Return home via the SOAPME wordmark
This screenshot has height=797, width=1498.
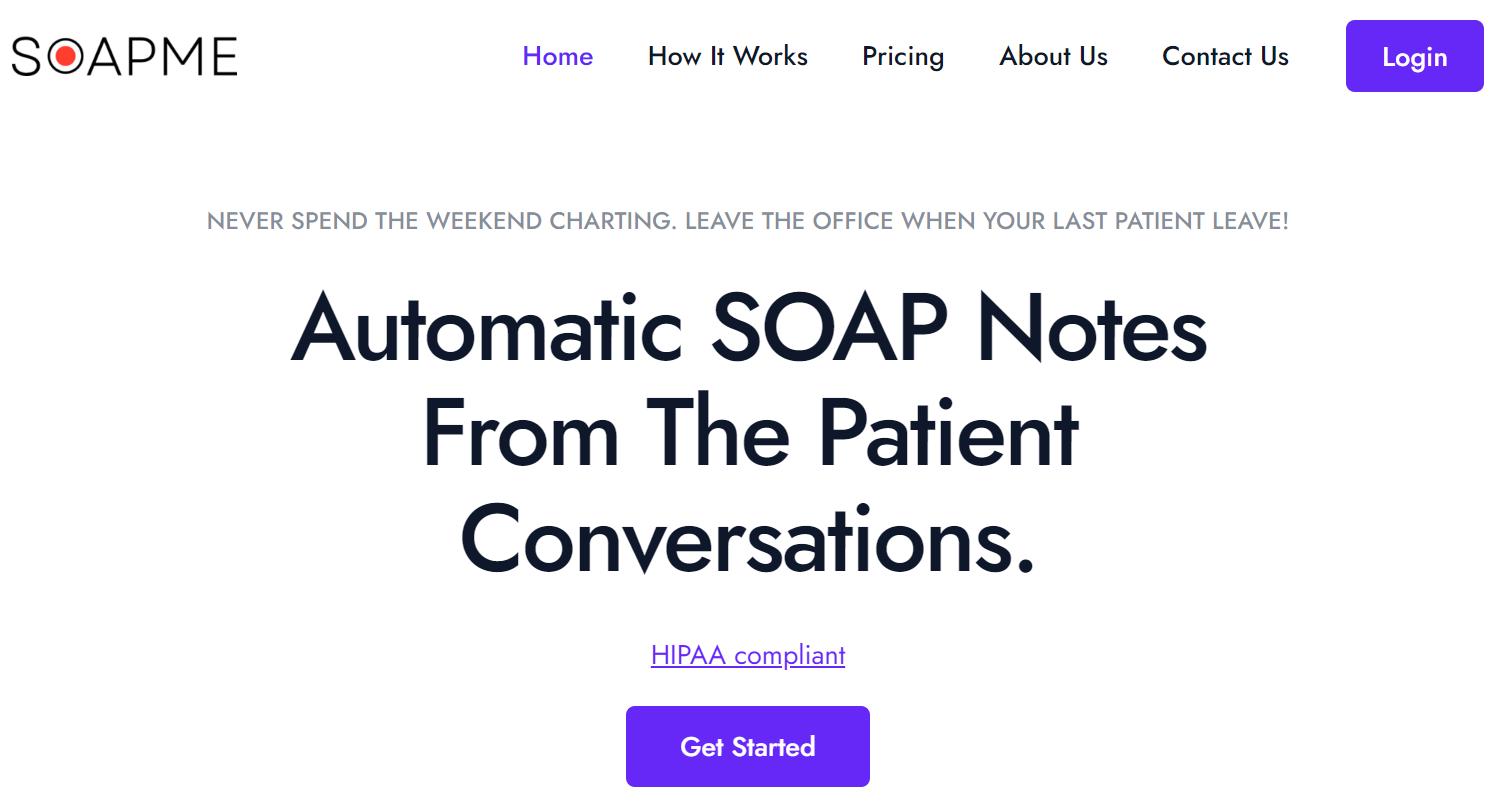(123, 56)
